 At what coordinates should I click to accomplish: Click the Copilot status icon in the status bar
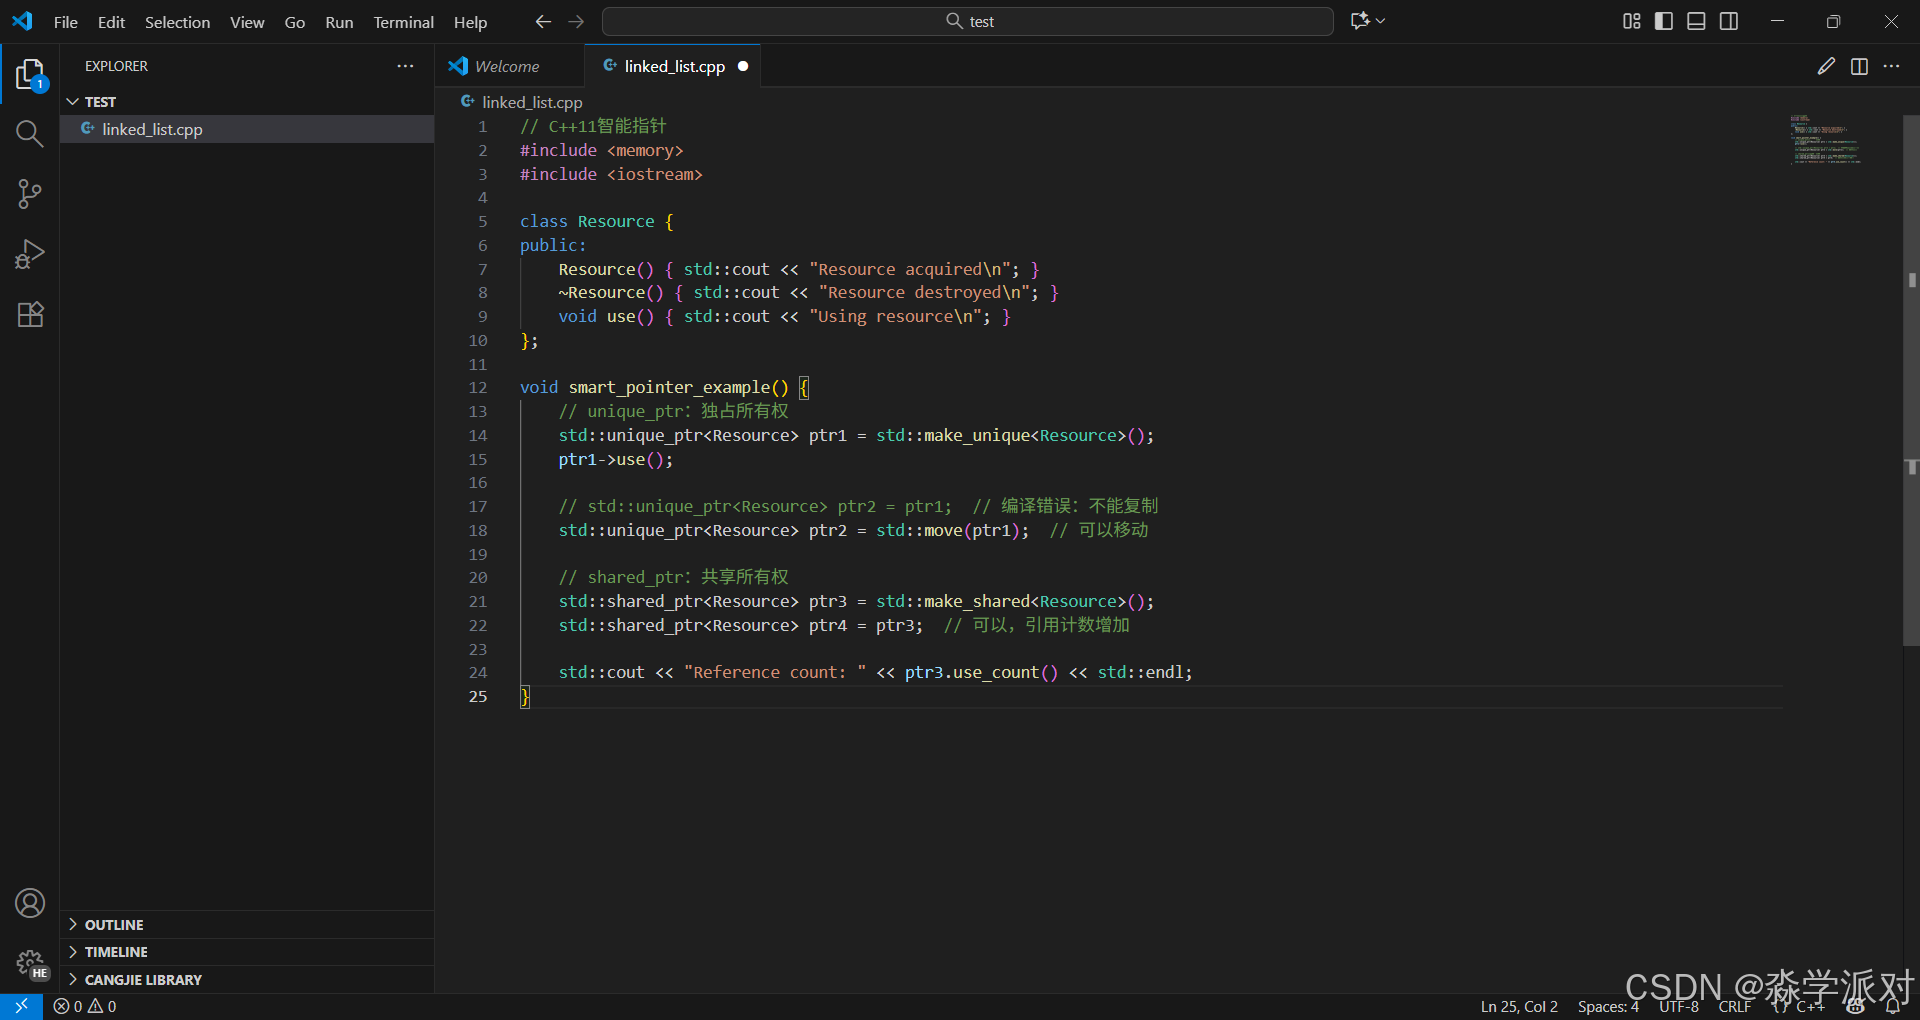(x=1856, y=1007)
